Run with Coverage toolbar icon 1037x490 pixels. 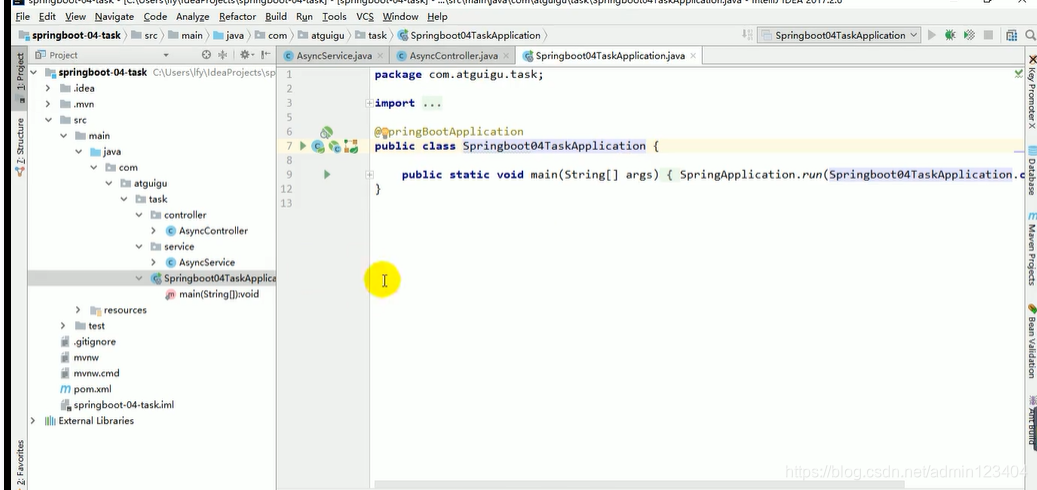tap(970, 35)
